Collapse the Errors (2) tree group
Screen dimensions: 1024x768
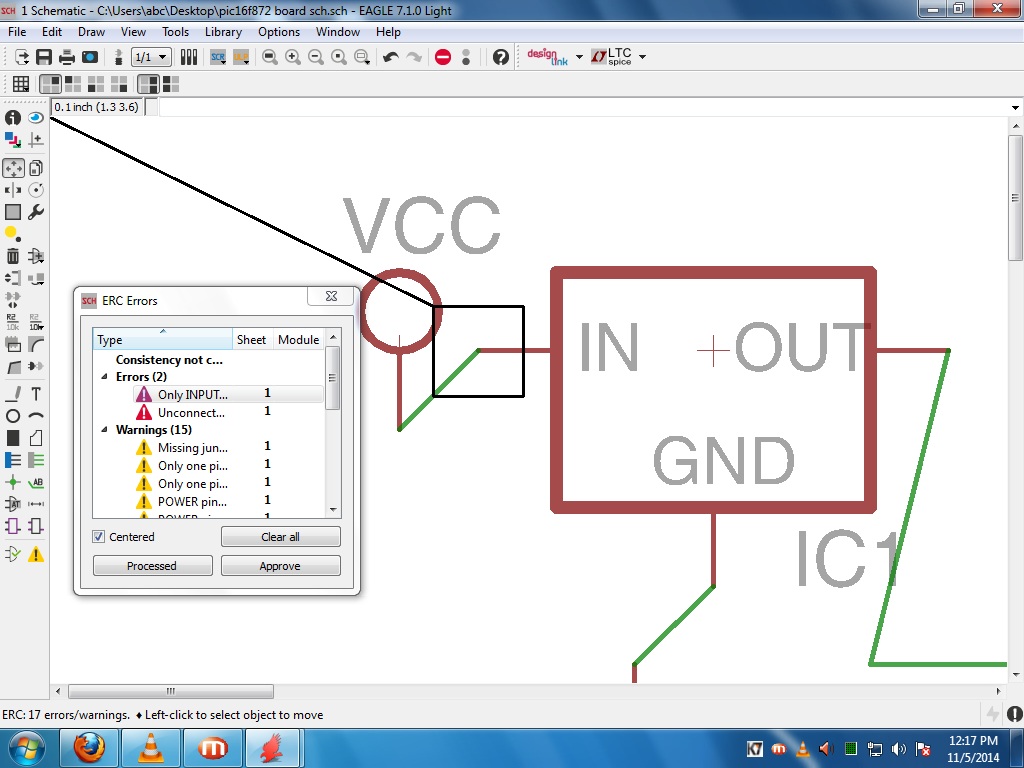pyautogui.click(x=104, y=377)
